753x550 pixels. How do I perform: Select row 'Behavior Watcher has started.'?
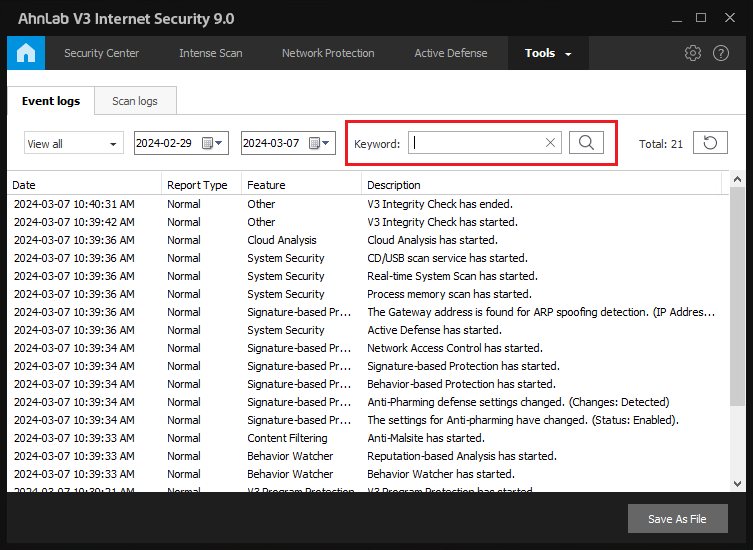tap(368, 474)
